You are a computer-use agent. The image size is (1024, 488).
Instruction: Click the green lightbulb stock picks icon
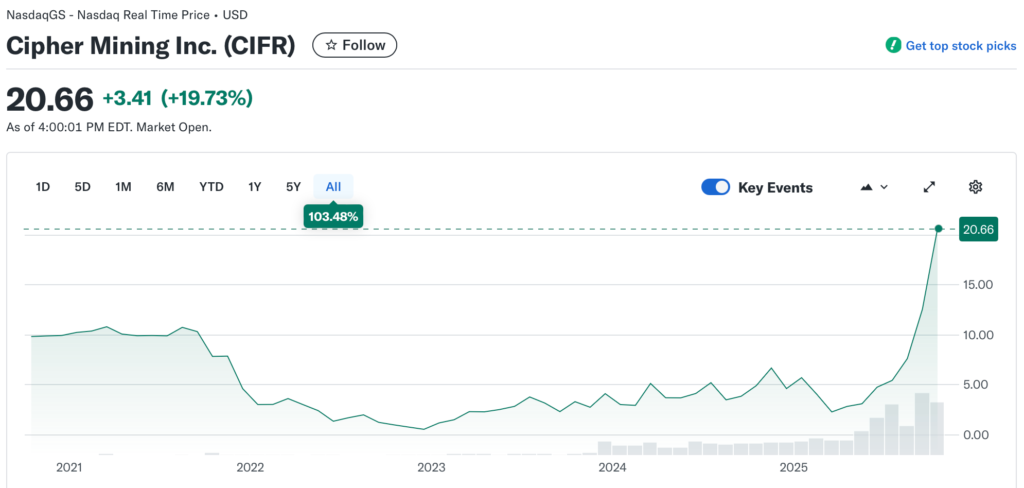[x=893, y=46]
